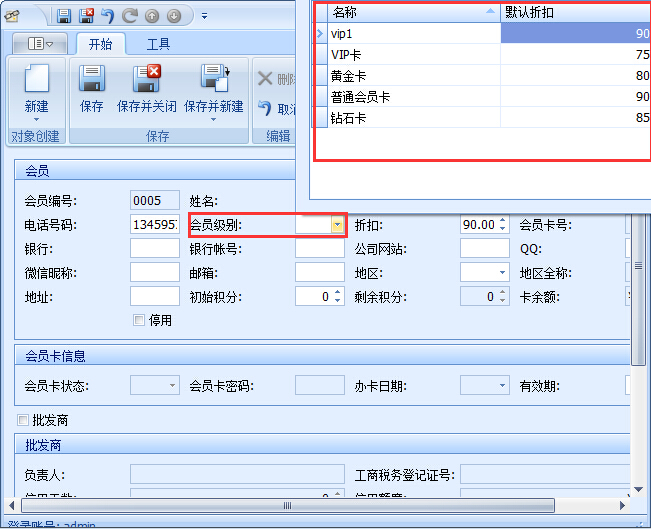Open the 会员级别 dropdown arrow
The width and height of the screenshot is (651, 529).
tap(337, 225)
